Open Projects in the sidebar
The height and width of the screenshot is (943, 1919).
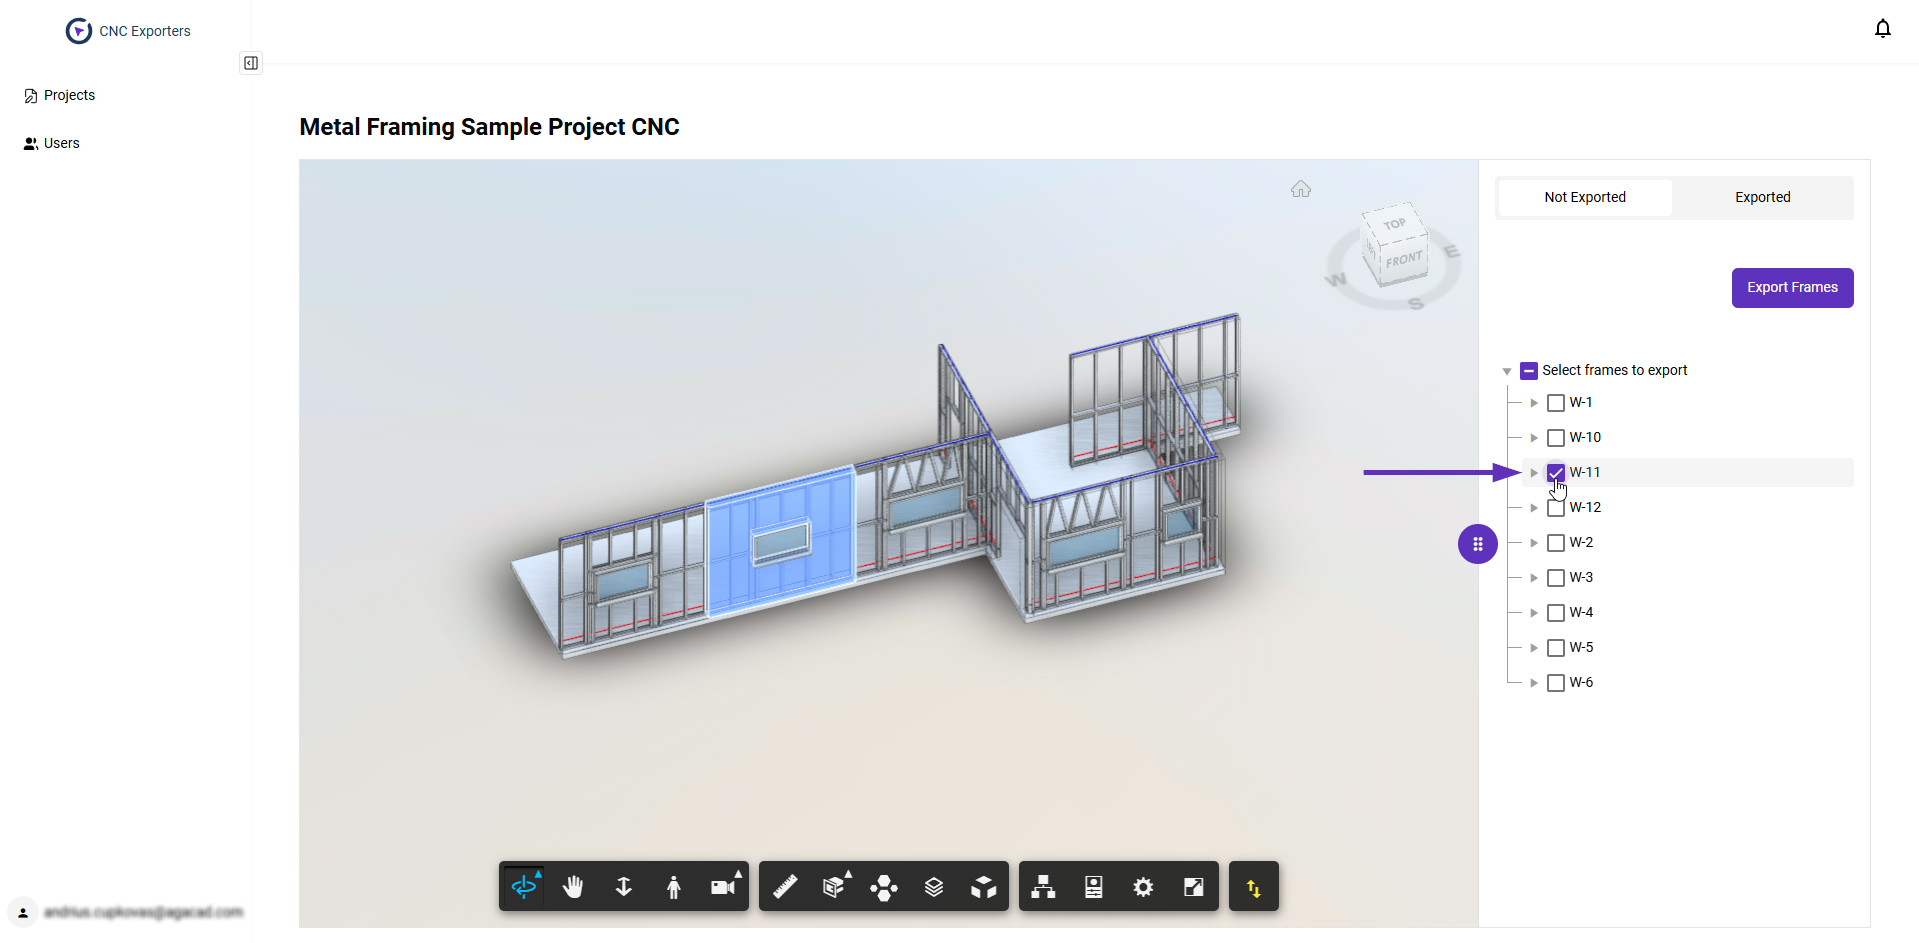(x=69, y=95)
